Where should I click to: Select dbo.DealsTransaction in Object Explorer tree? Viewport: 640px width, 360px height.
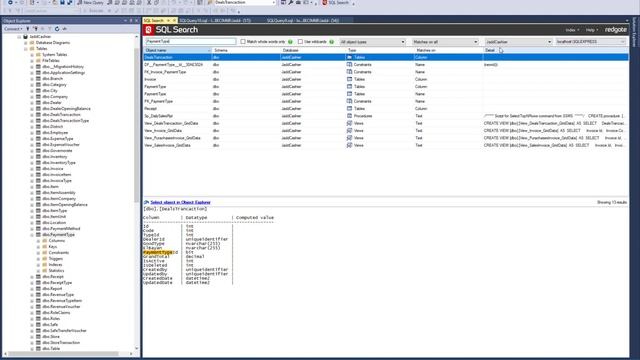point(61,115)
